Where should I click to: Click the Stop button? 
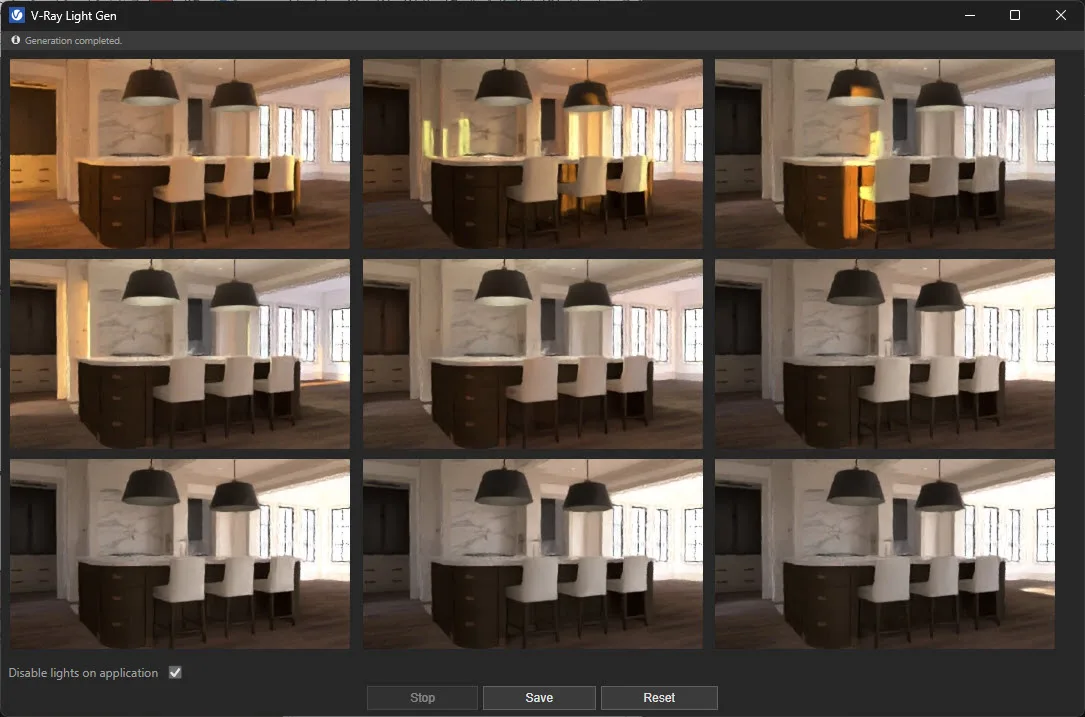tap(421, 697)
